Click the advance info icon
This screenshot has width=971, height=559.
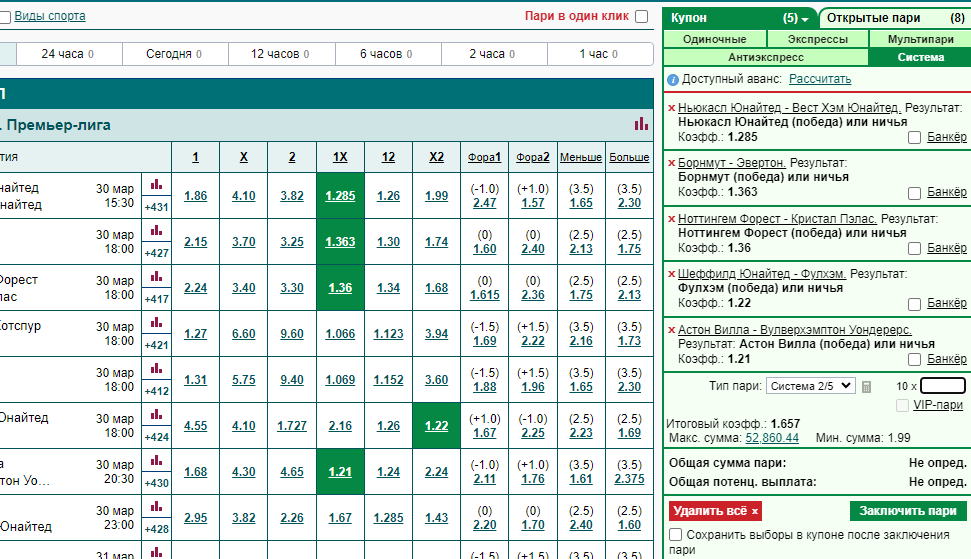click(x=673, y=80)
